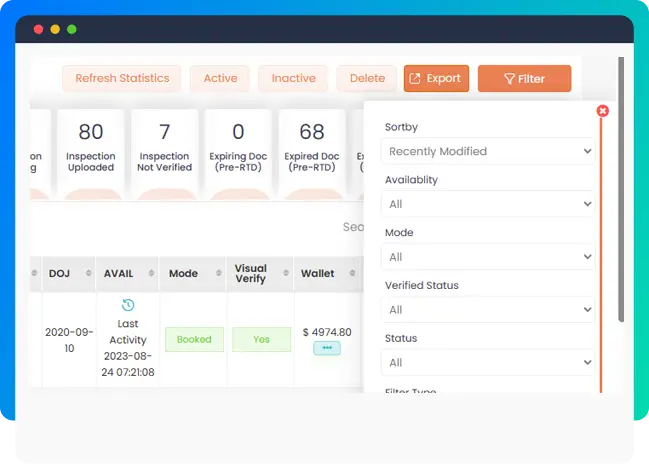The image size is (649, 464).
Task: Click the history clock icon above Last Activity
Action: (127, 305)
